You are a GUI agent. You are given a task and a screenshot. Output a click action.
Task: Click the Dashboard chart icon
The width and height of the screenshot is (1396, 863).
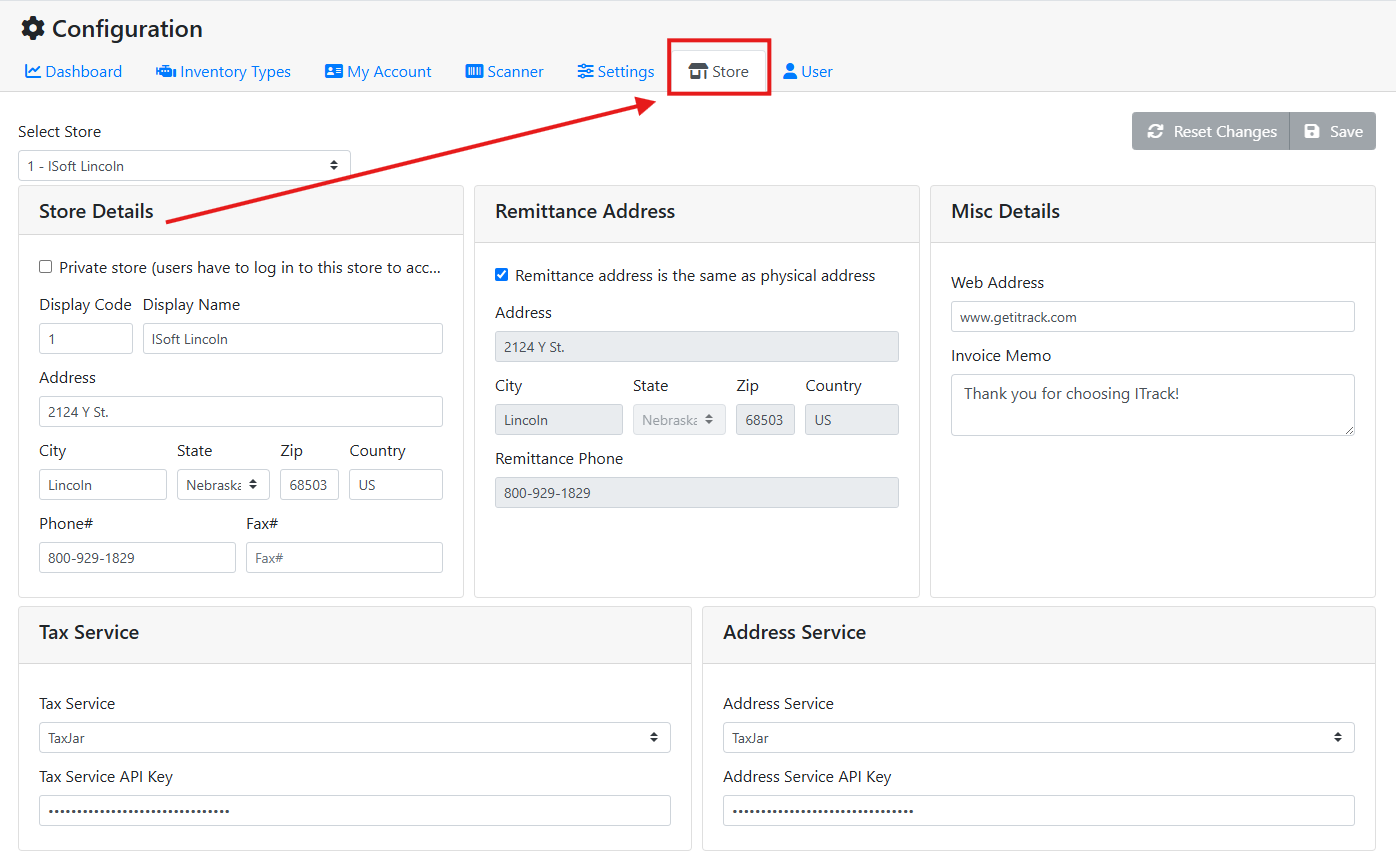pyautogui.click(x=33, y=72)
